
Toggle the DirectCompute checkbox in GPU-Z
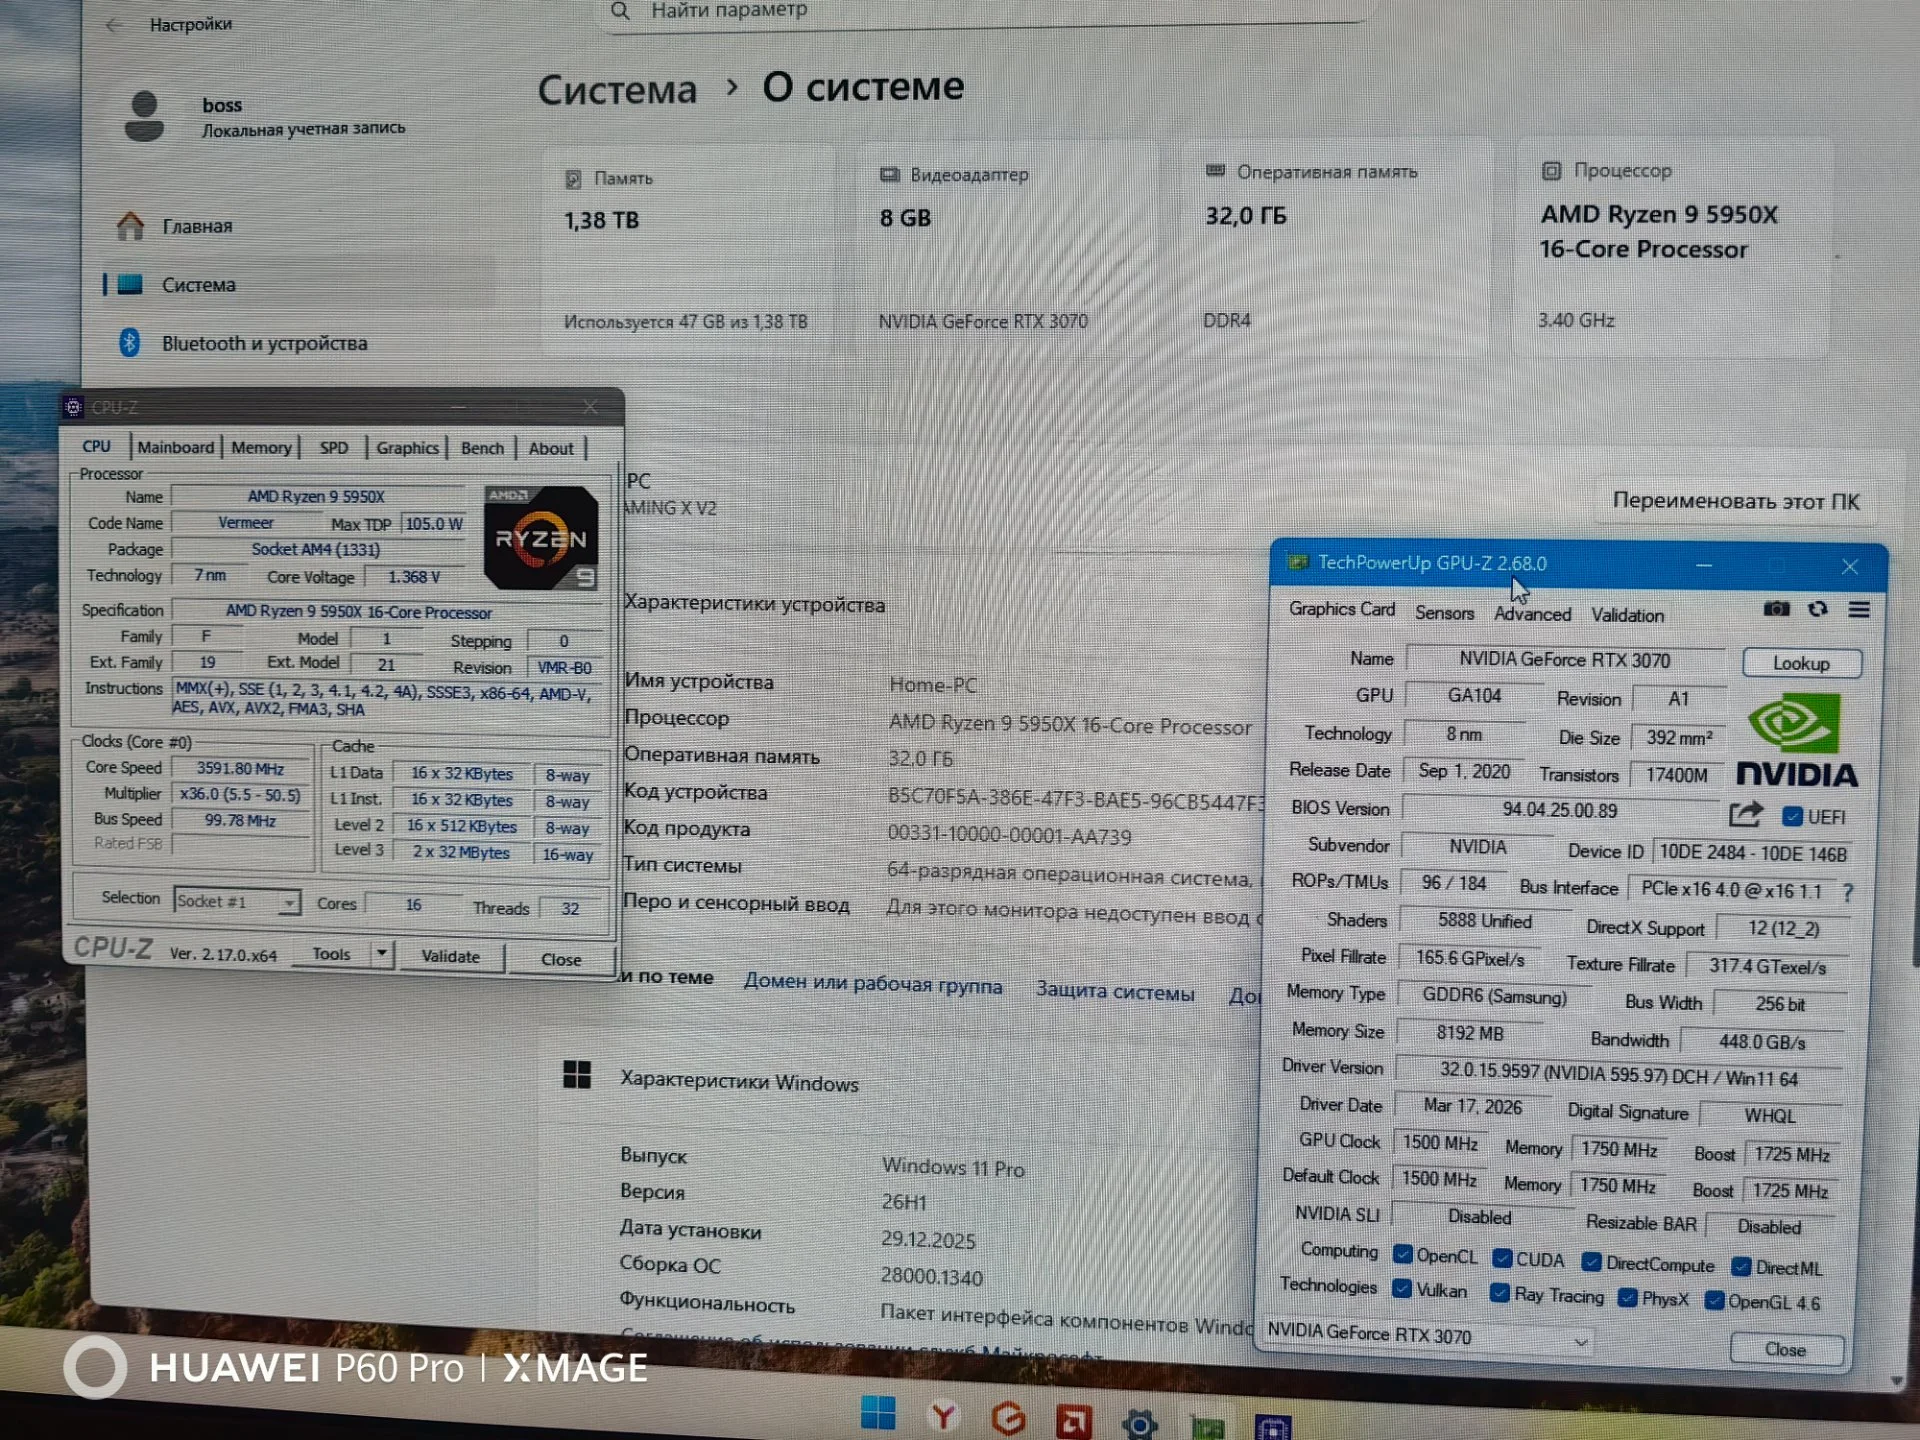point(1592,1262)
